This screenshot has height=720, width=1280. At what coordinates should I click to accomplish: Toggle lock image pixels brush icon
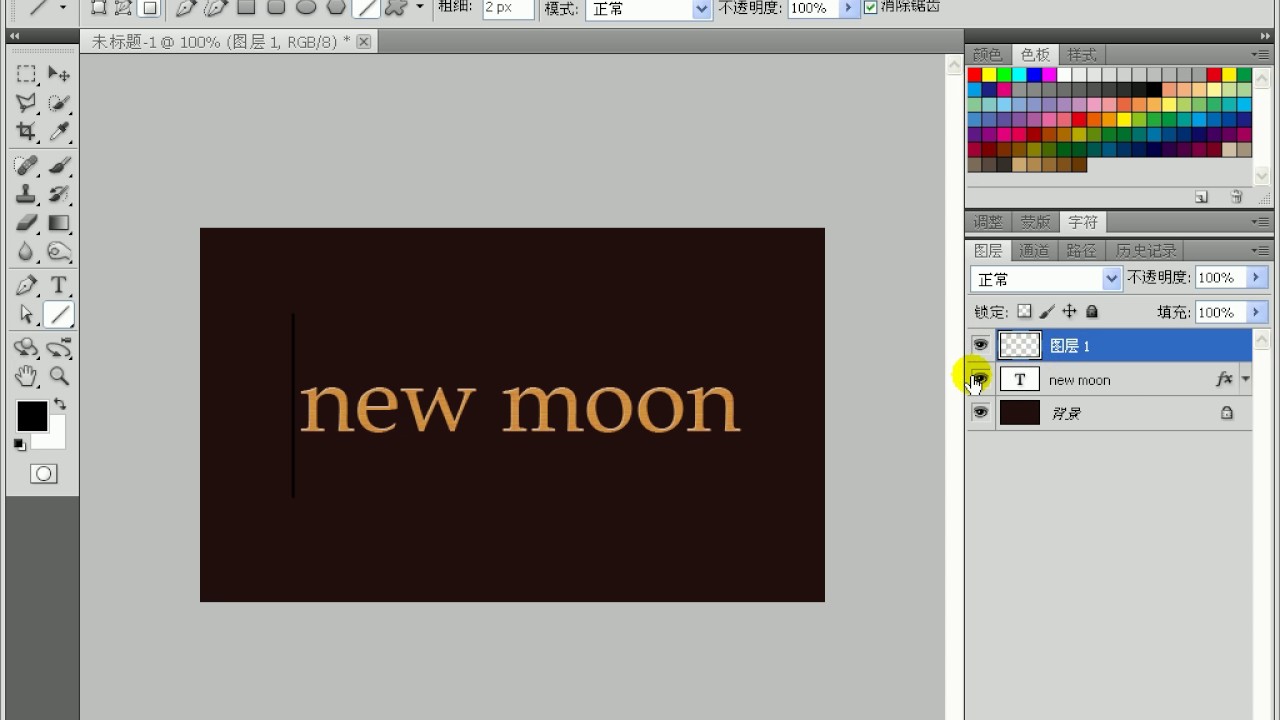click(x=1047, y=312)
